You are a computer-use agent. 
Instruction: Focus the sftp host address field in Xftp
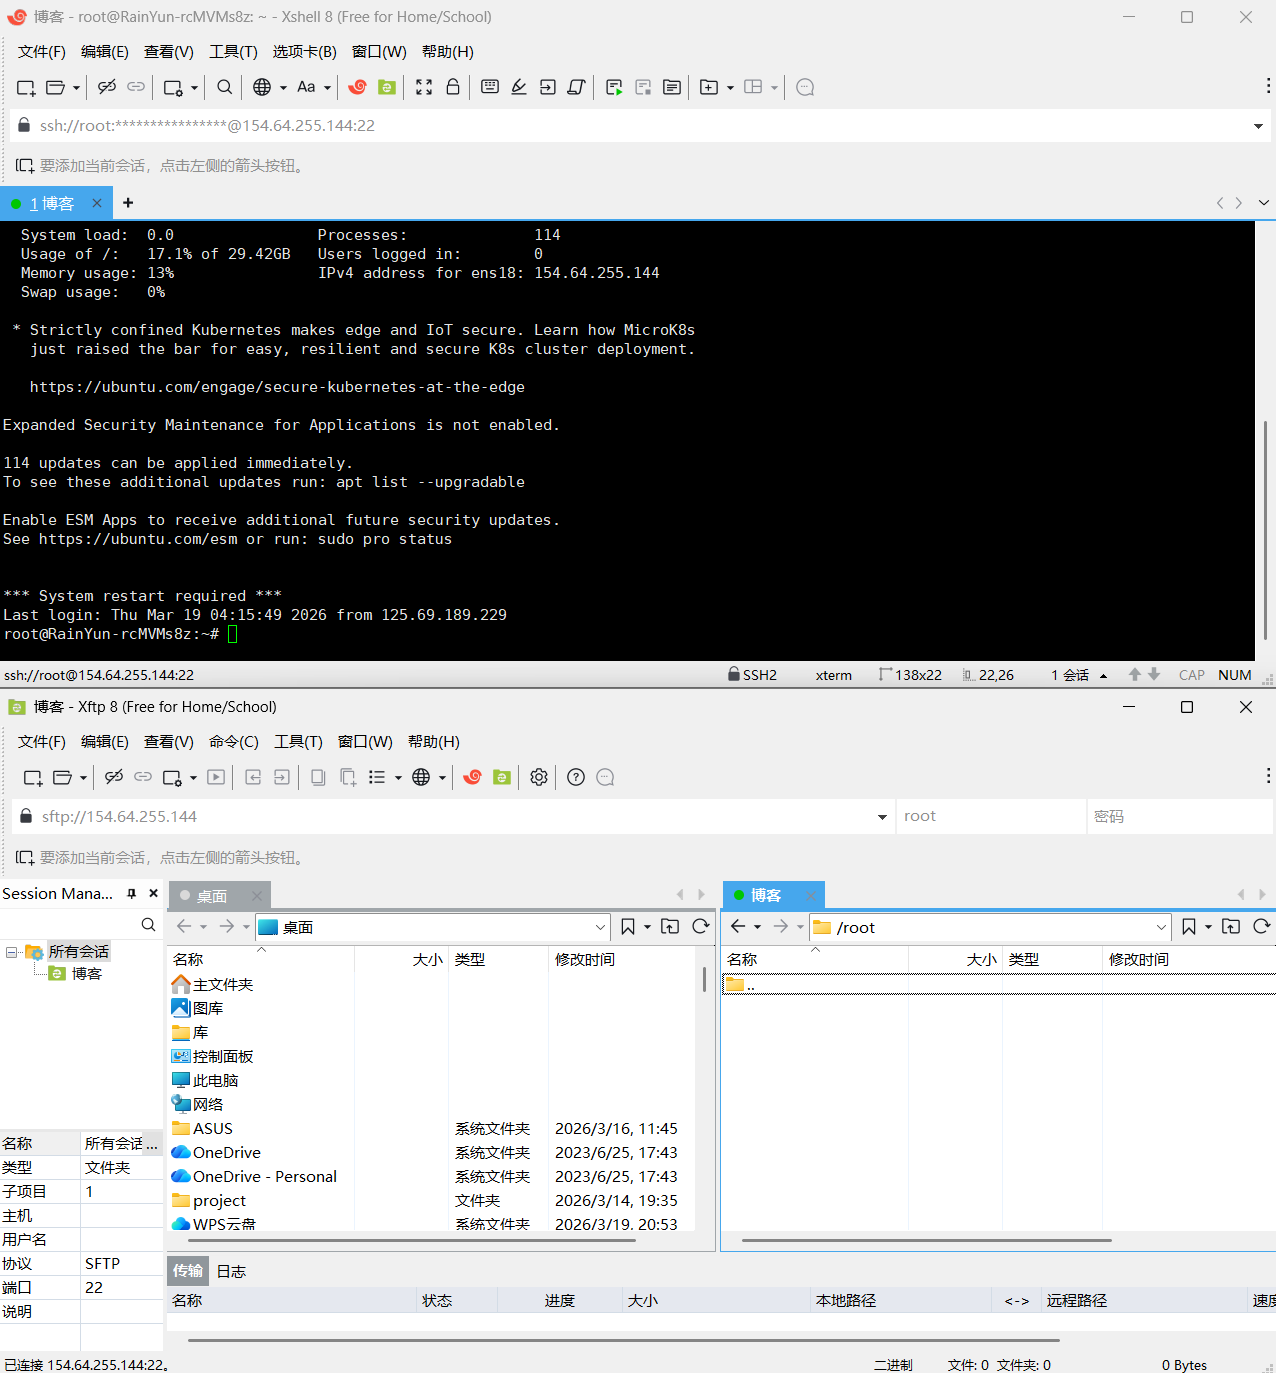(x=455, y=816)
